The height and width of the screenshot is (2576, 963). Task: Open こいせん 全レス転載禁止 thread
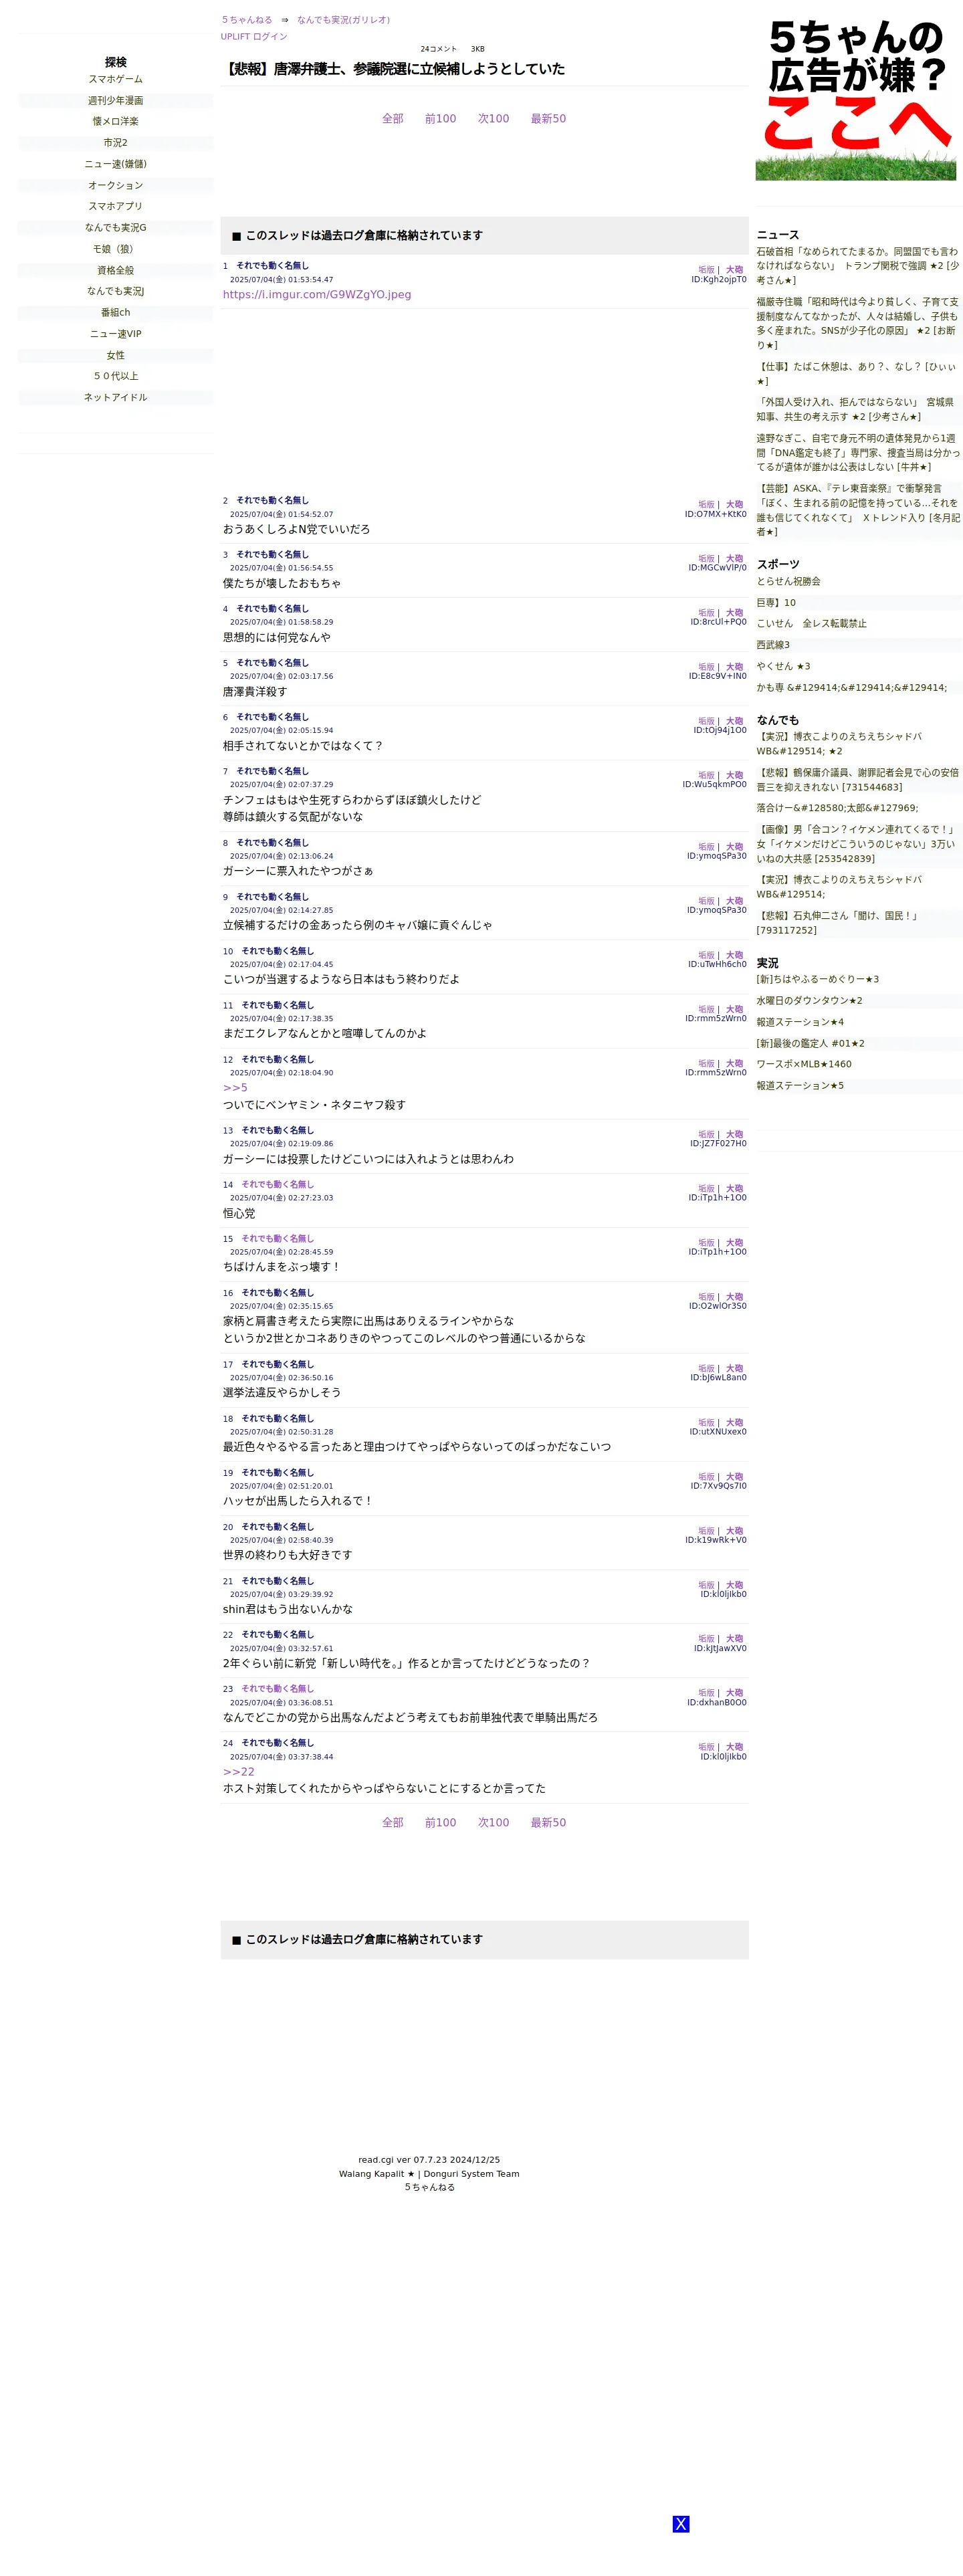pos(811,624)
